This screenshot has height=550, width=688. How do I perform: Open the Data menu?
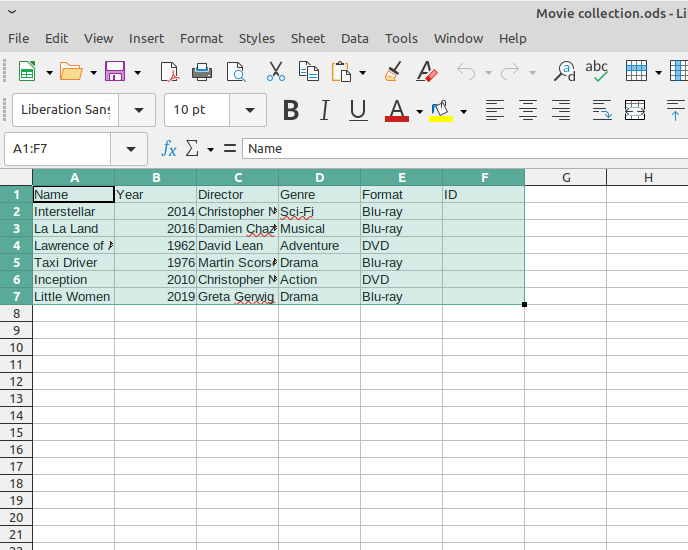pyautogui.click(x=354, y=38)
